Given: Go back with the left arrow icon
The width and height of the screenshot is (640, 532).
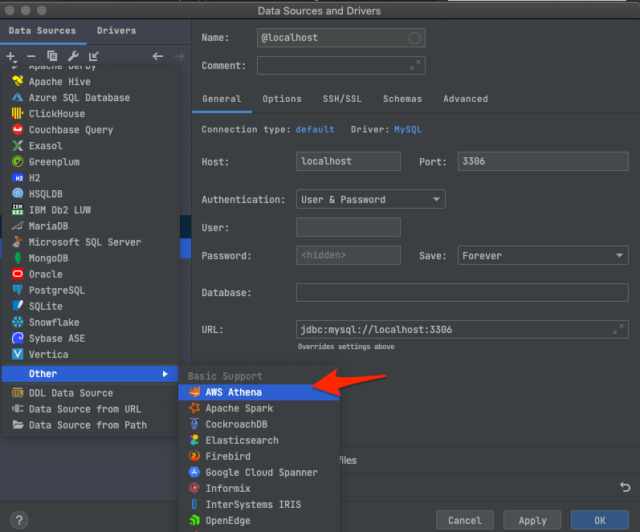Looking at the screenshot, I should pos(158,56).
